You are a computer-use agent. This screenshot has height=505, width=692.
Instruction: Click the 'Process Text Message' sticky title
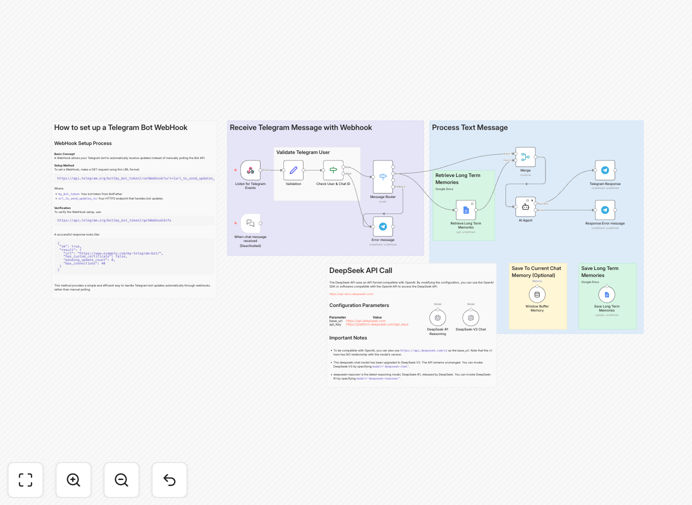coord(470,128)
